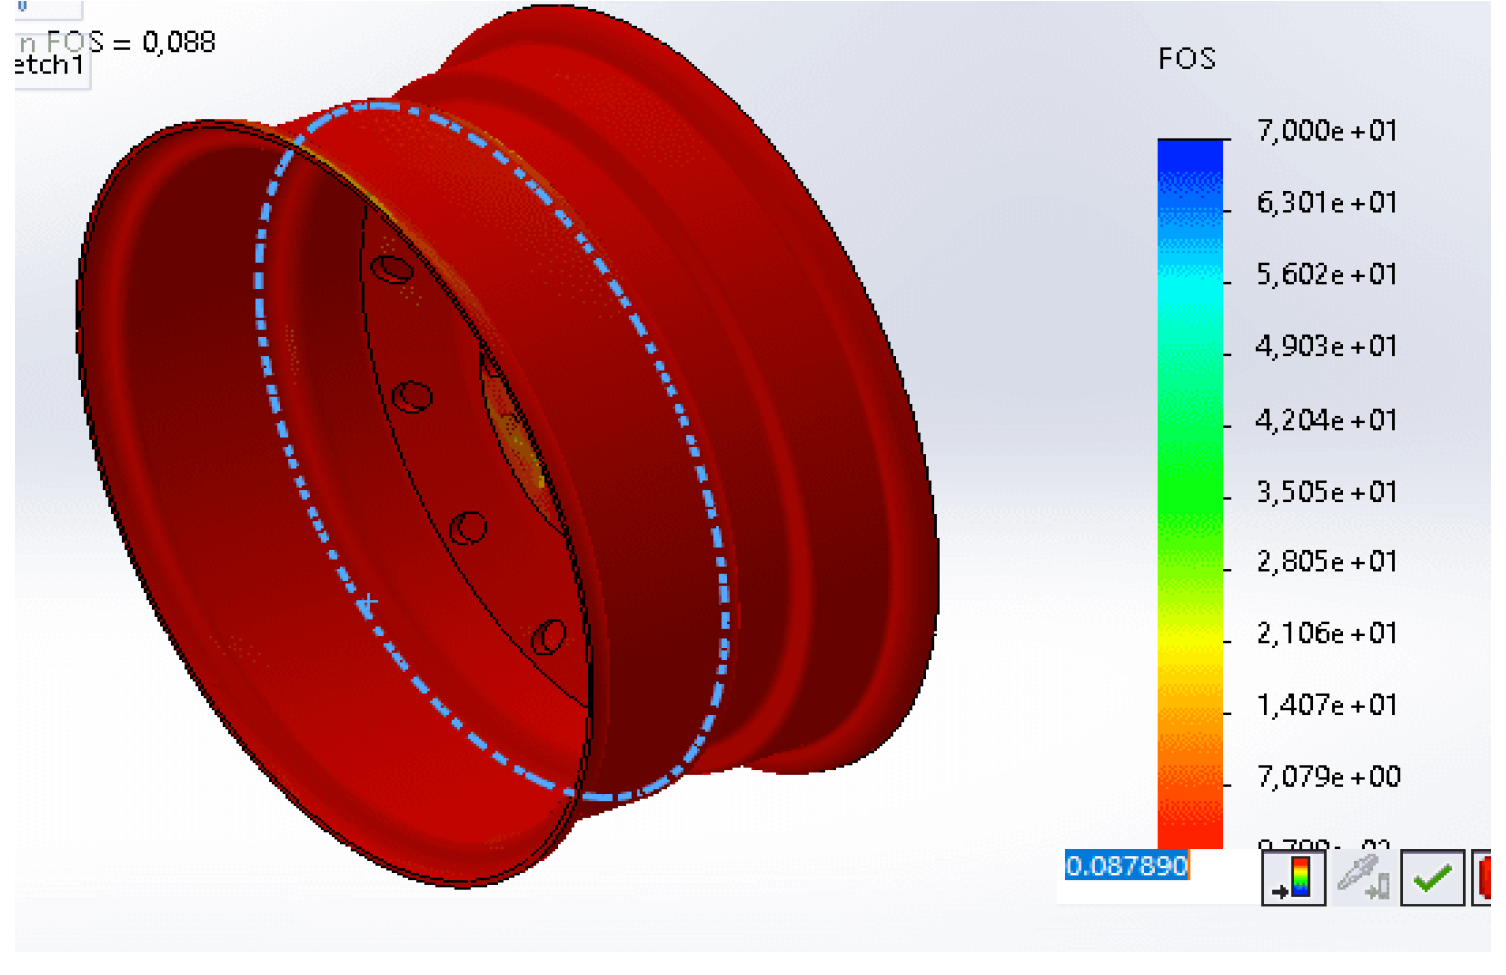Click the 7,079e+00 legend label

coord(1328,777)
